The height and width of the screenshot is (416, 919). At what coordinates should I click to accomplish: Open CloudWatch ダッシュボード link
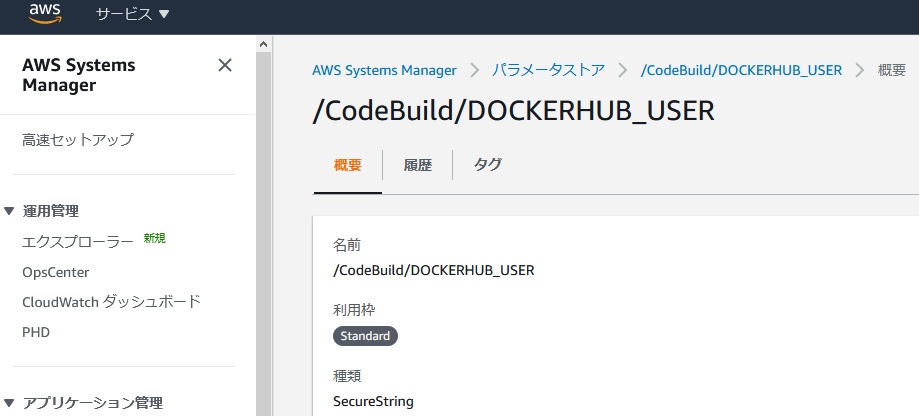(111, 302)
